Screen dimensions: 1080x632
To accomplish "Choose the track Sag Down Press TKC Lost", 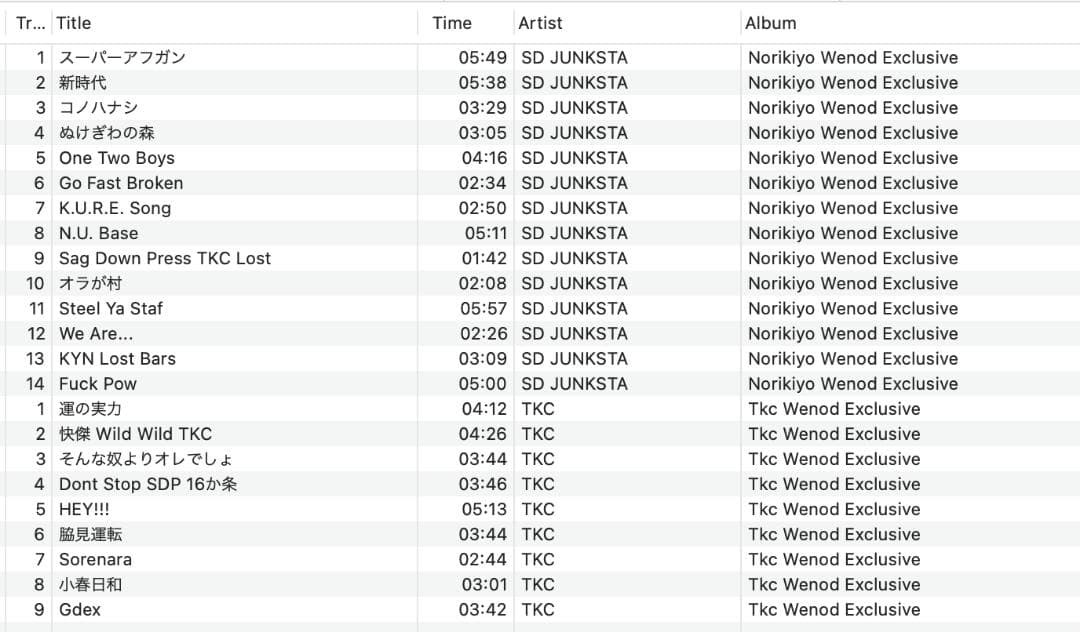I will coord(165,258).
